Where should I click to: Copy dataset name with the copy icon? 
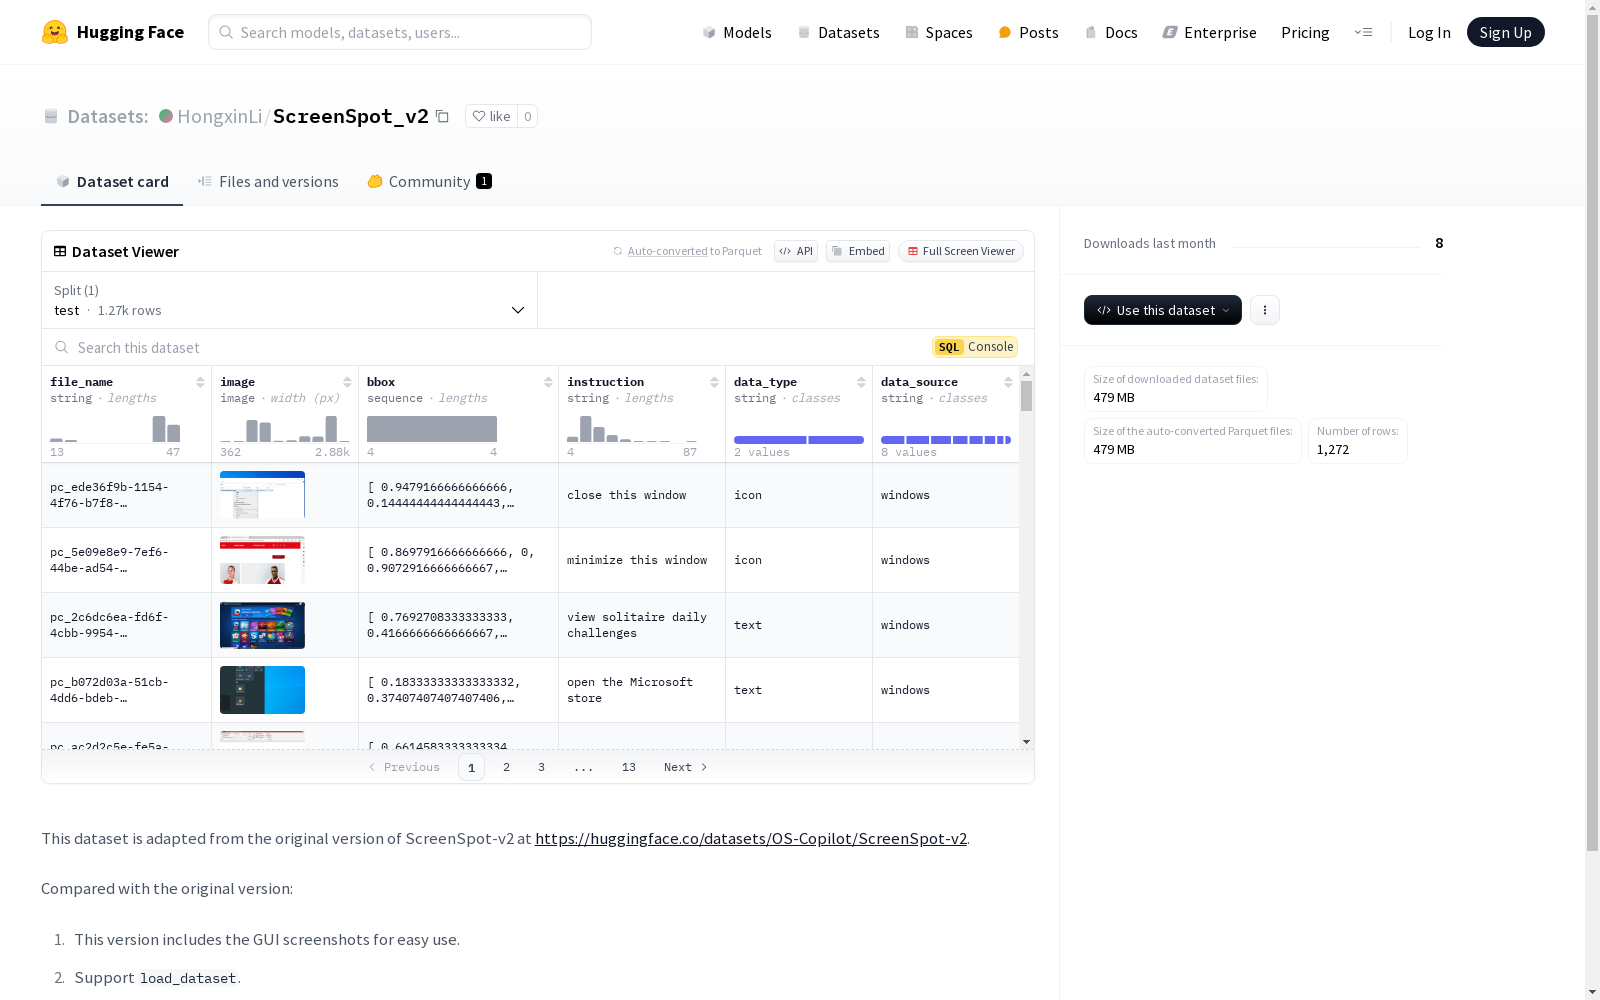point(442,116)
